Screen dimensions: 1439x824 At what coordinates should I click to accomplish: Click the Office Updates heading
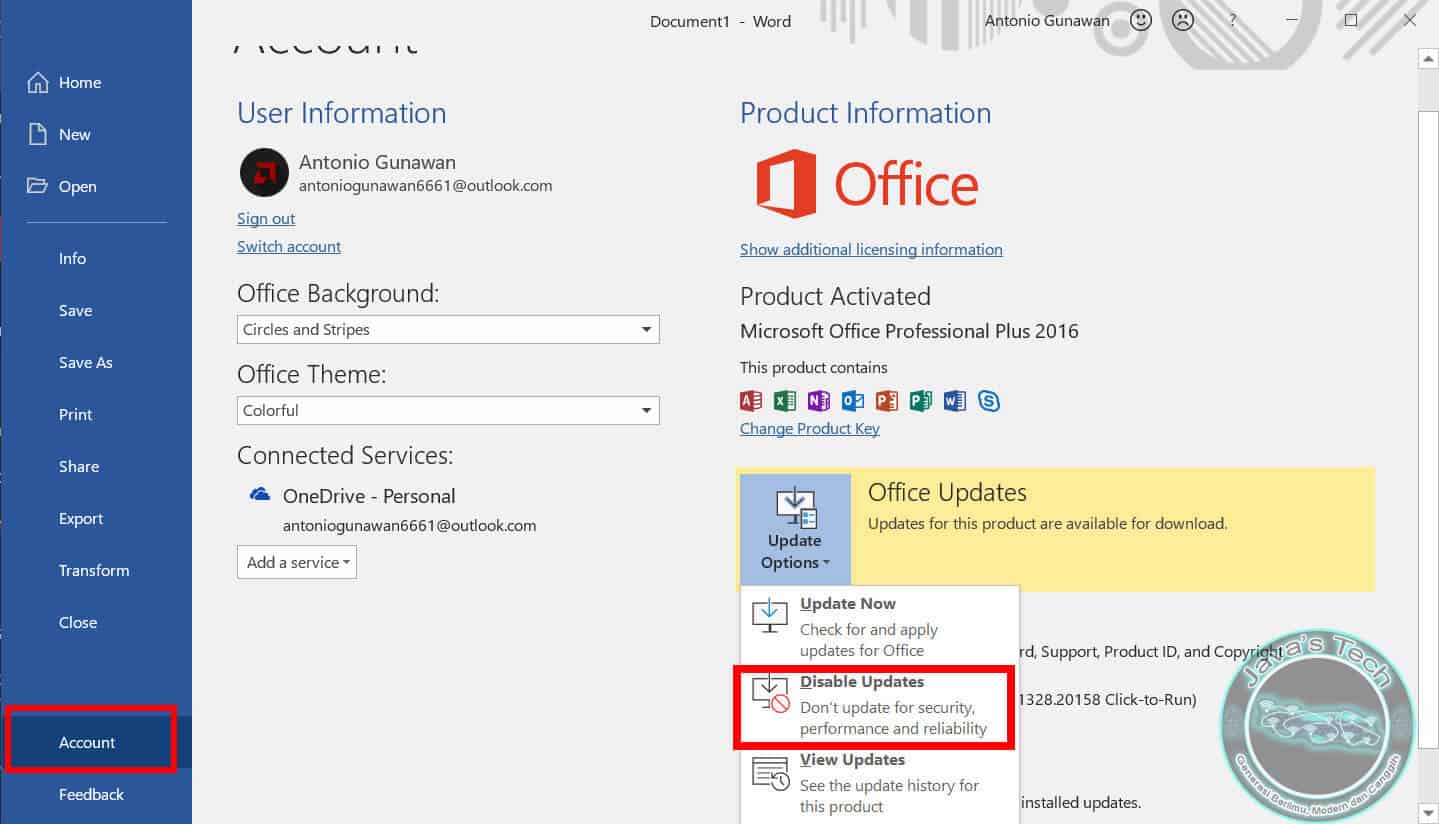(947, 492)
